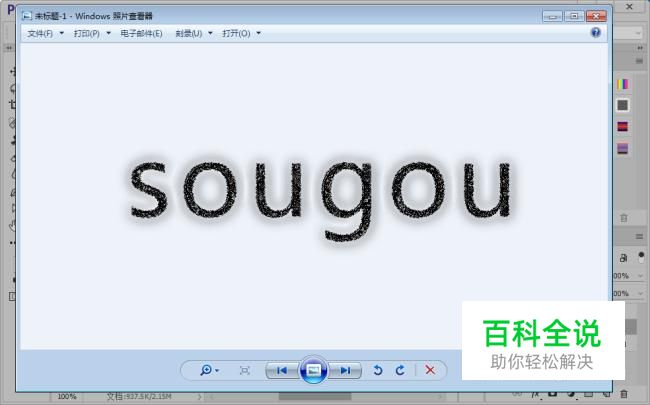Go to the previous photo
Image resolution: width=650 pixels, height=405 pixels.
tap(282, 370)
